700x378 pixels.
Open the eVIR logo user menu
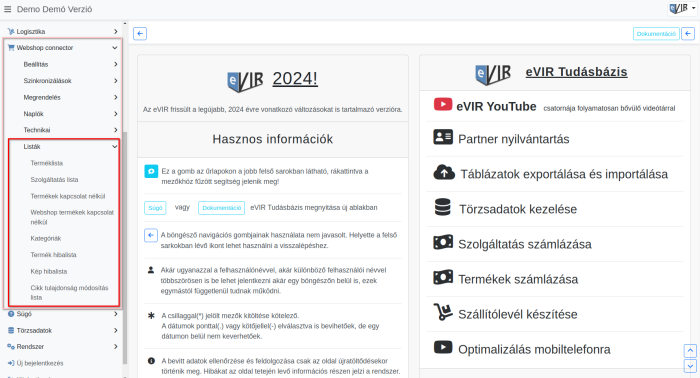point(682,8)
